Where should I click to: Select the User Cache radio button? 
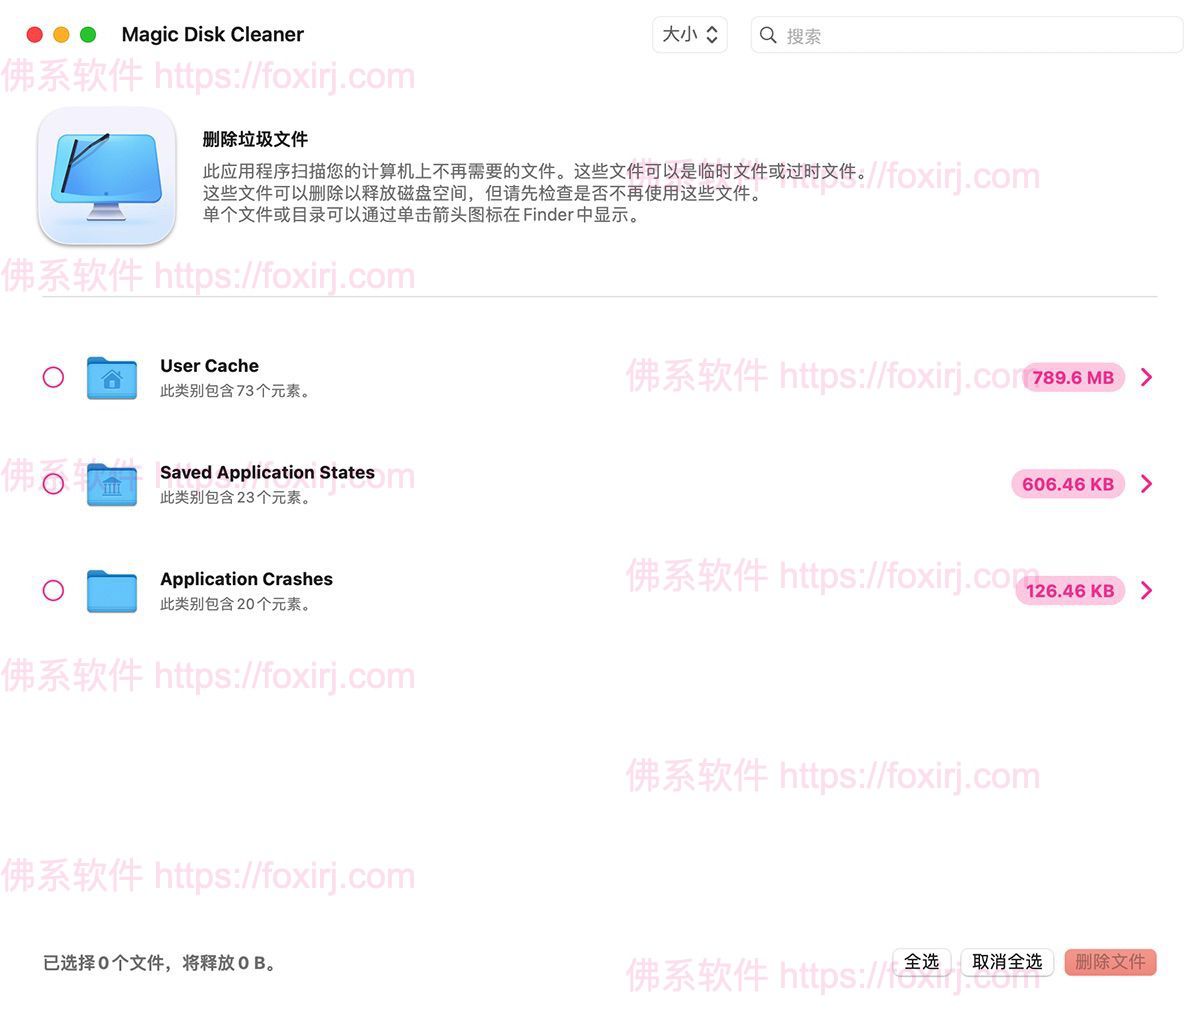tap(53, 378)
